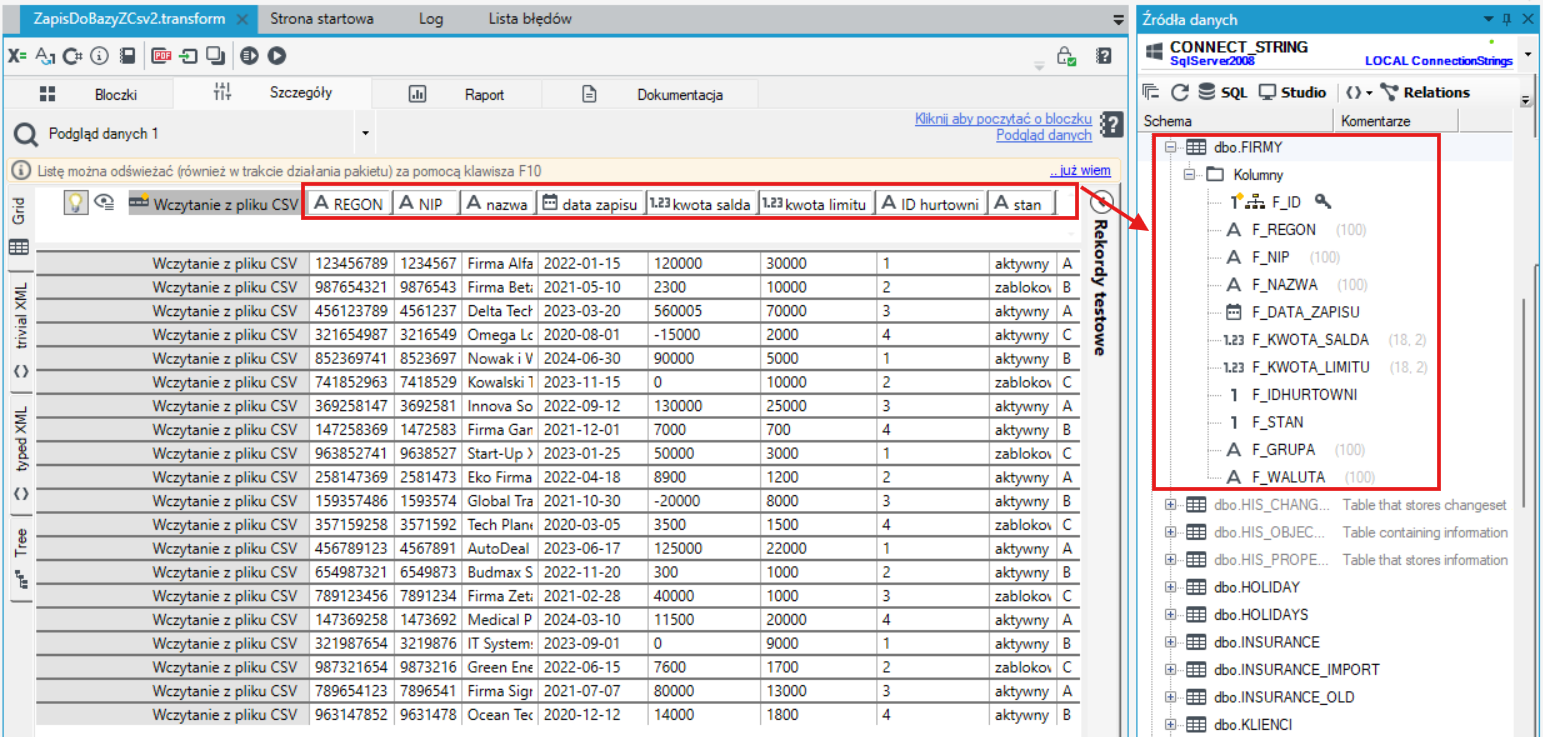Expand the dbo.KLIENCI table node

point(1170,724)
